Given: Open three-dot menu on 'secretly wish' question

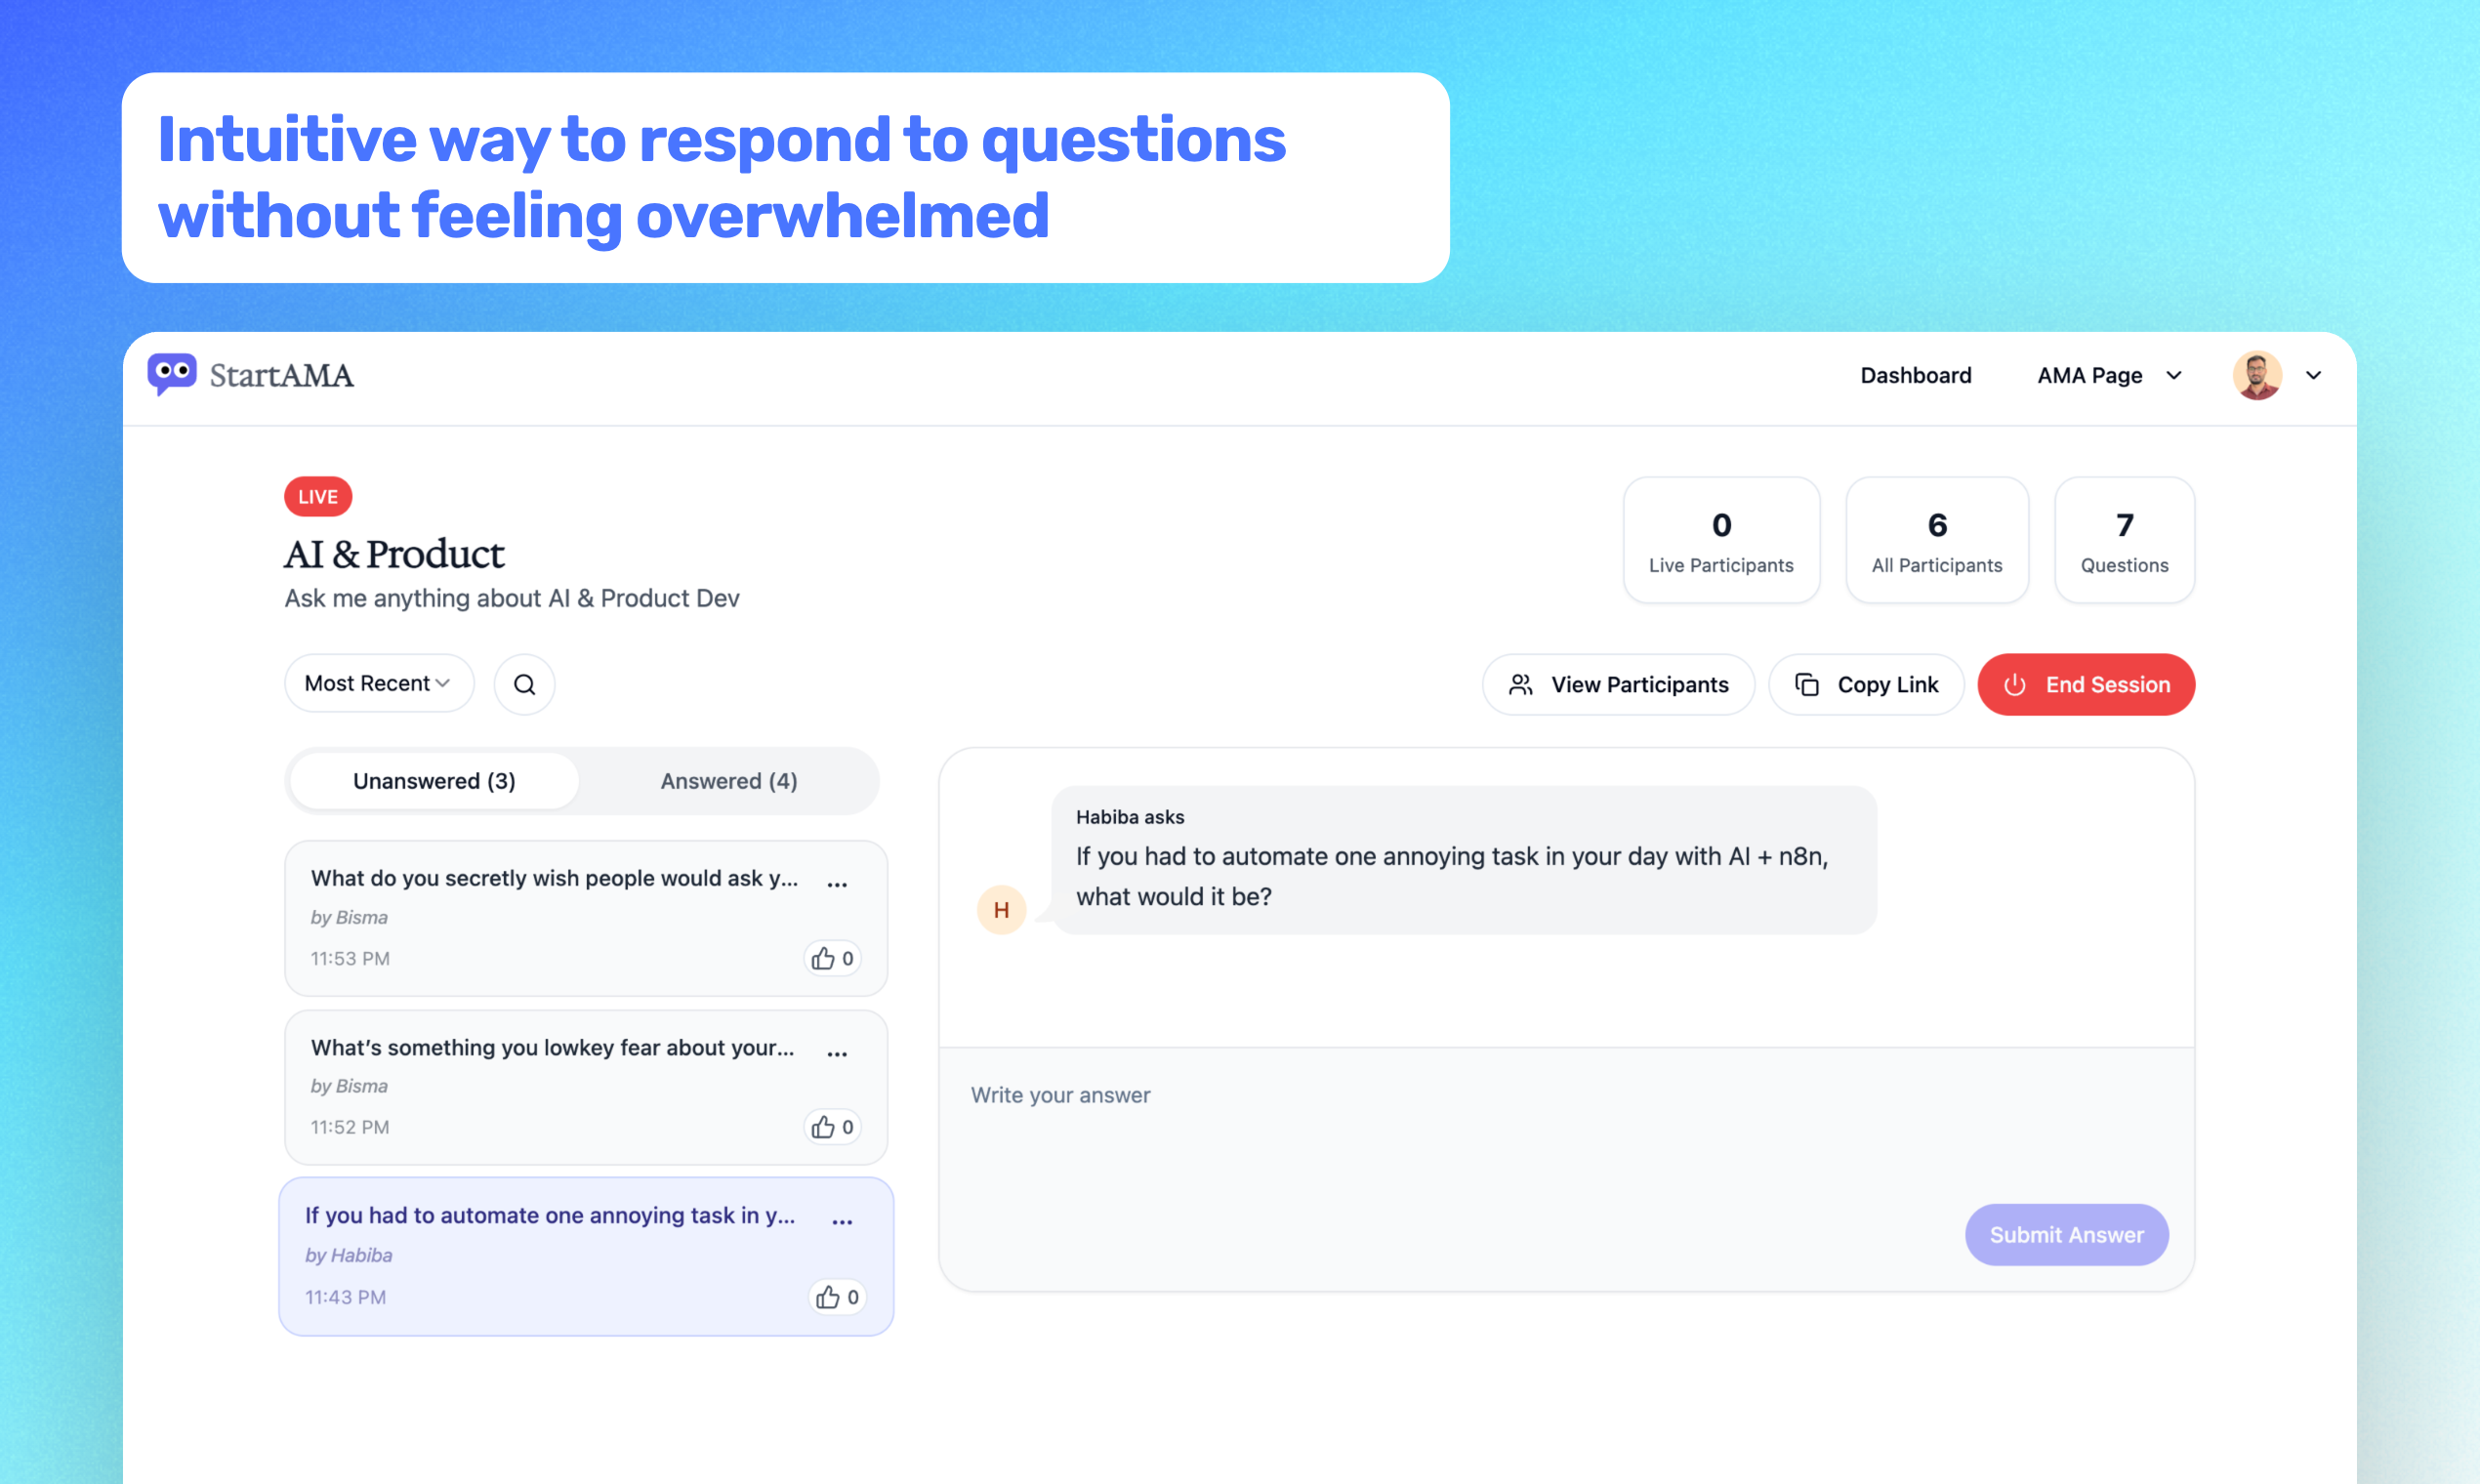Looking at the screenshot, I should click(837, 884).
